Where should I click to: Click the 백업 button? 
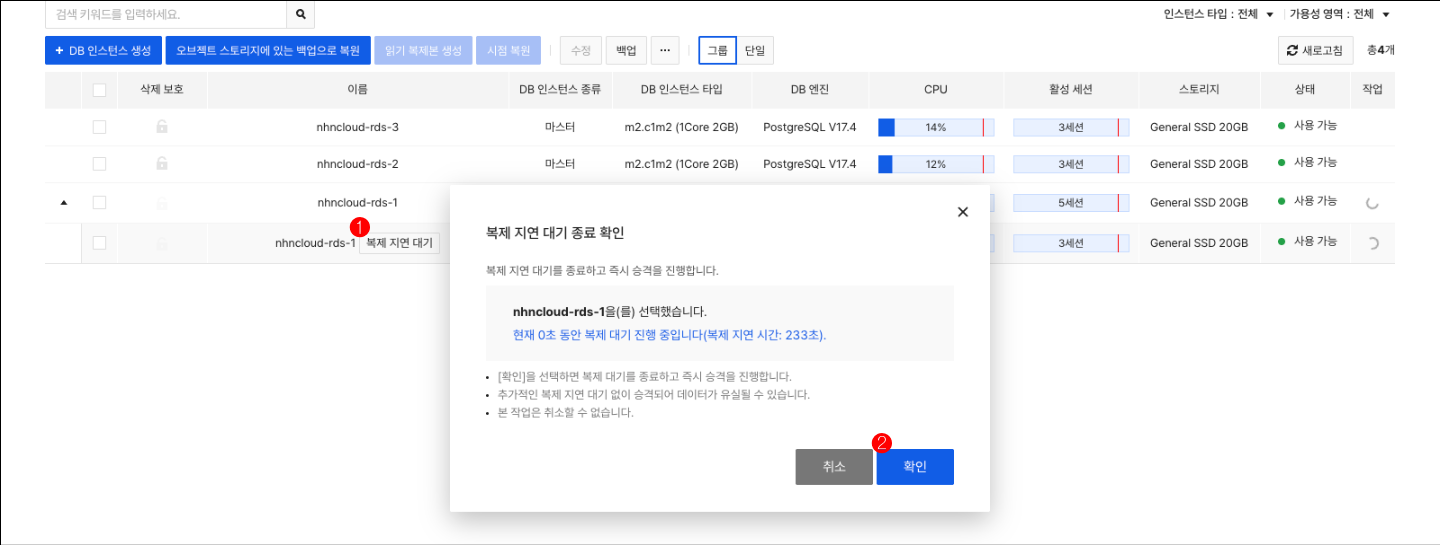[626, 50]
